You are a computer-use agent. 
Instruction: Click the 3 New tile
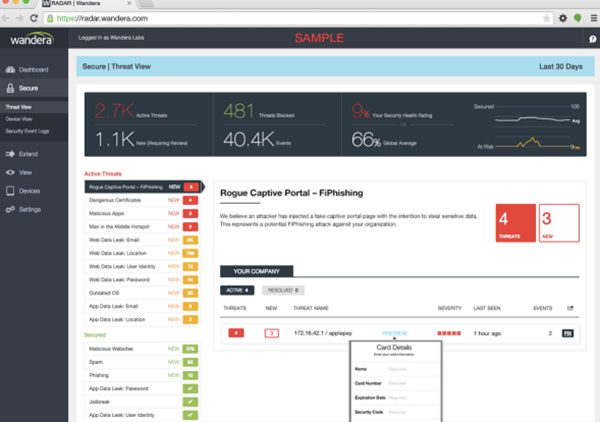click(559, 223)
